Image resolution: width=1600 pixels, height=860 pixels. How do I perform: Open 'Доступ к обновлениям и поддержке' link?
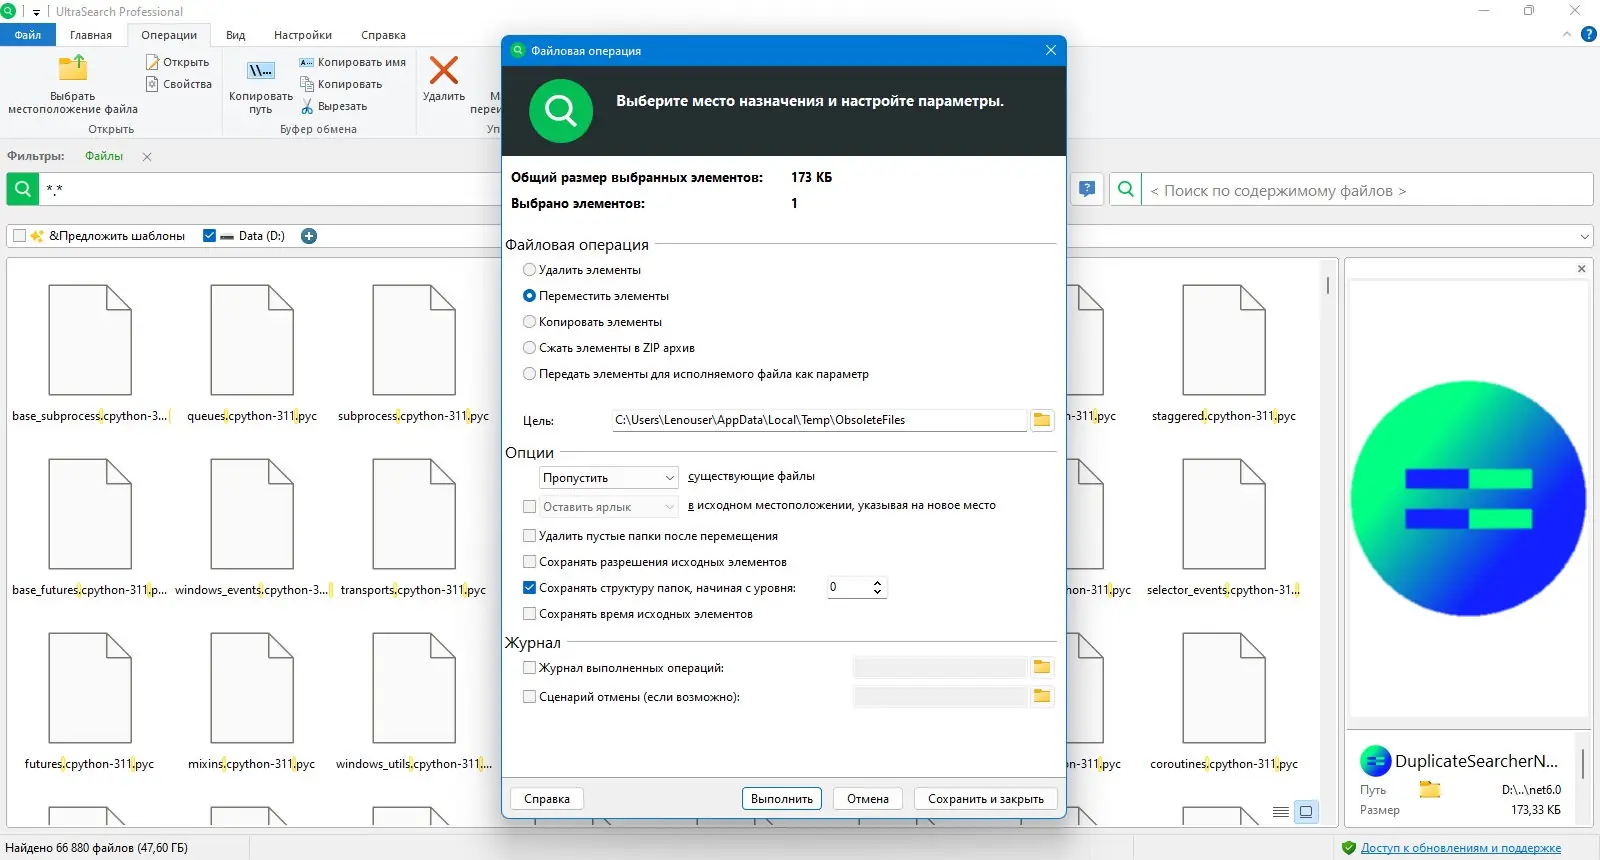pos(1461,848)
